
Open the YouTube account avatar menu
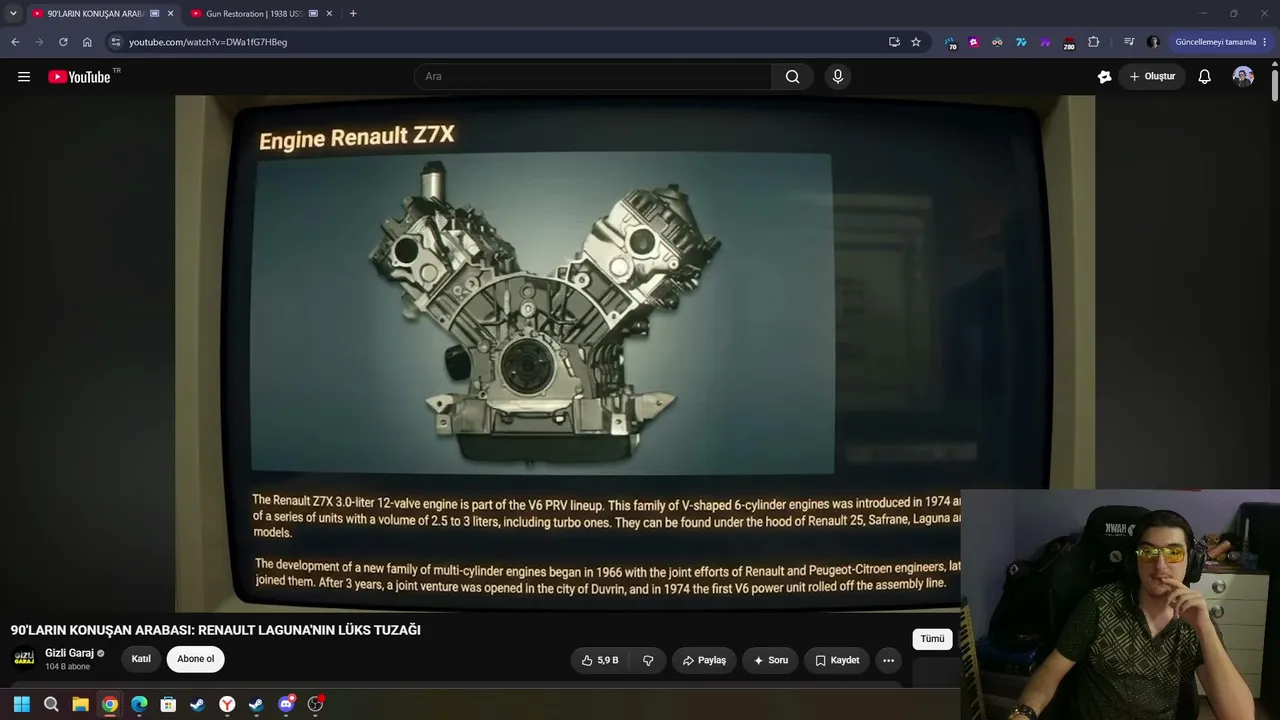point(1243,77)
